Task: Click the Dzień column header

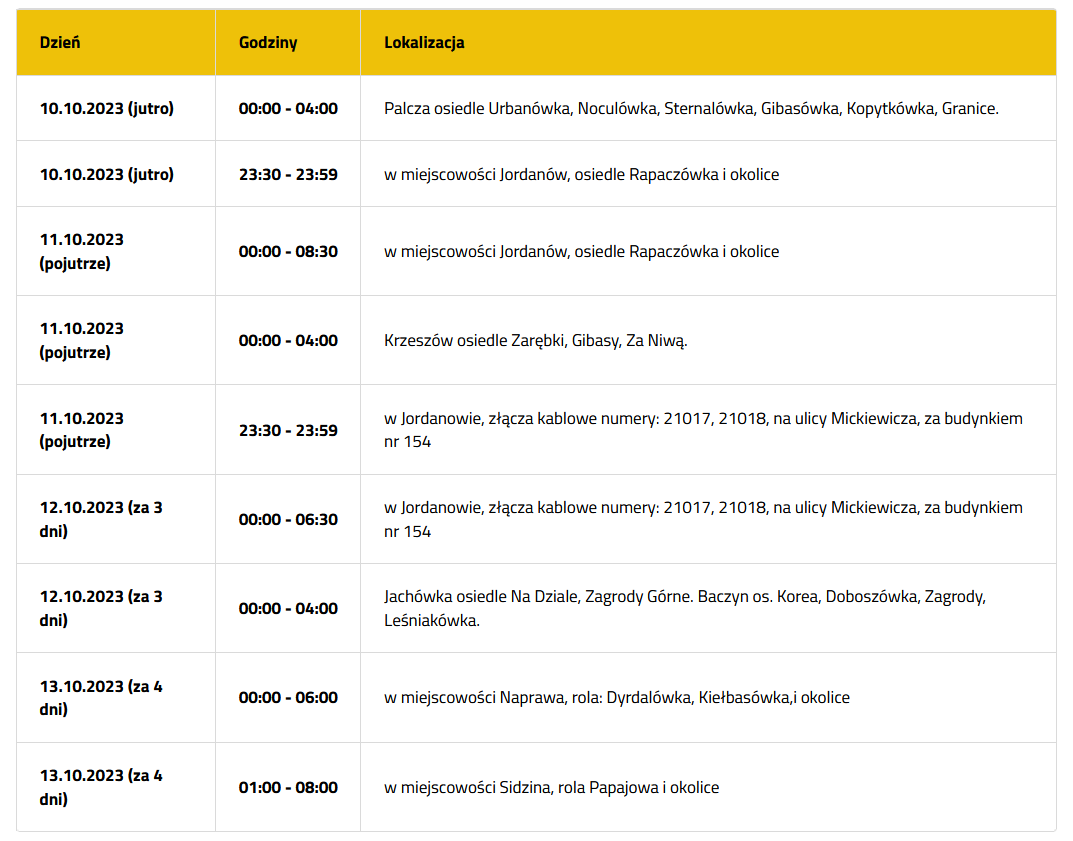Action: 60,42
